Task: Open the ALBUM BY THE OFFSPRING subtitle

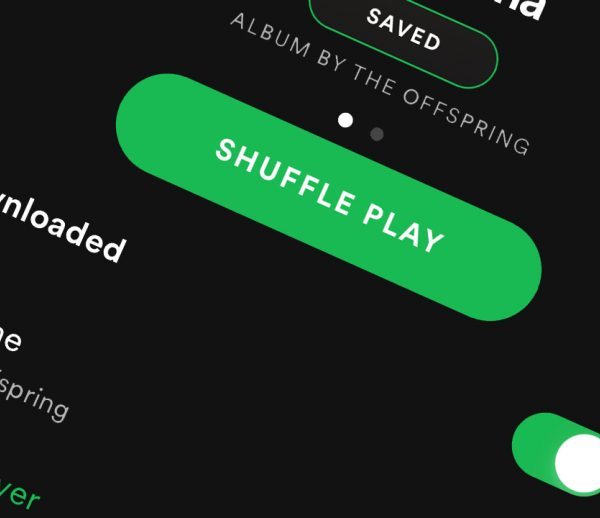Action: pyautogui.click(x=380, y=84)
